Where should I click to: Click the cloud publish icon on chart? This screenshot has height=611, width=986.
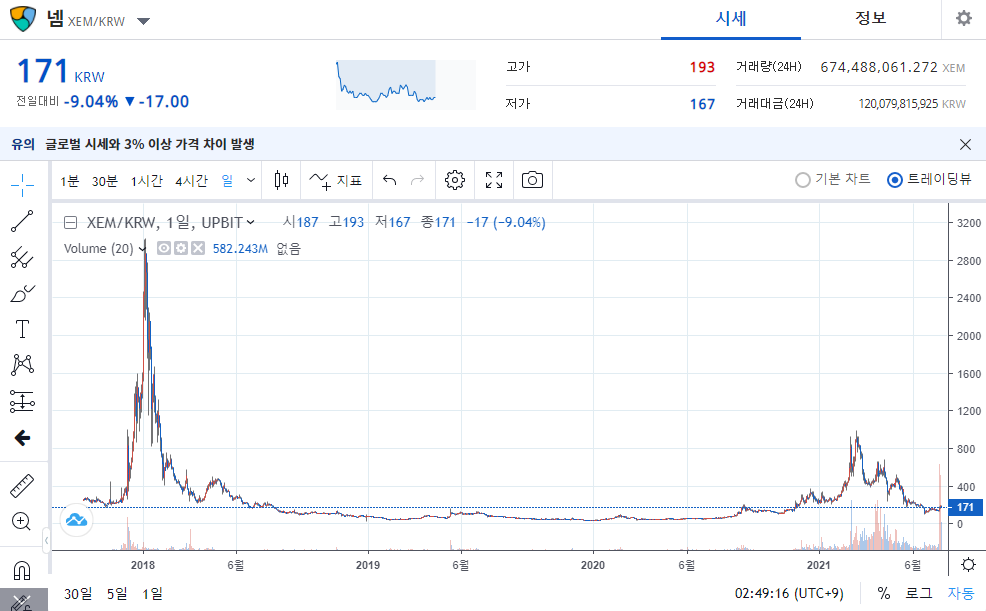(x=77, y=520)
